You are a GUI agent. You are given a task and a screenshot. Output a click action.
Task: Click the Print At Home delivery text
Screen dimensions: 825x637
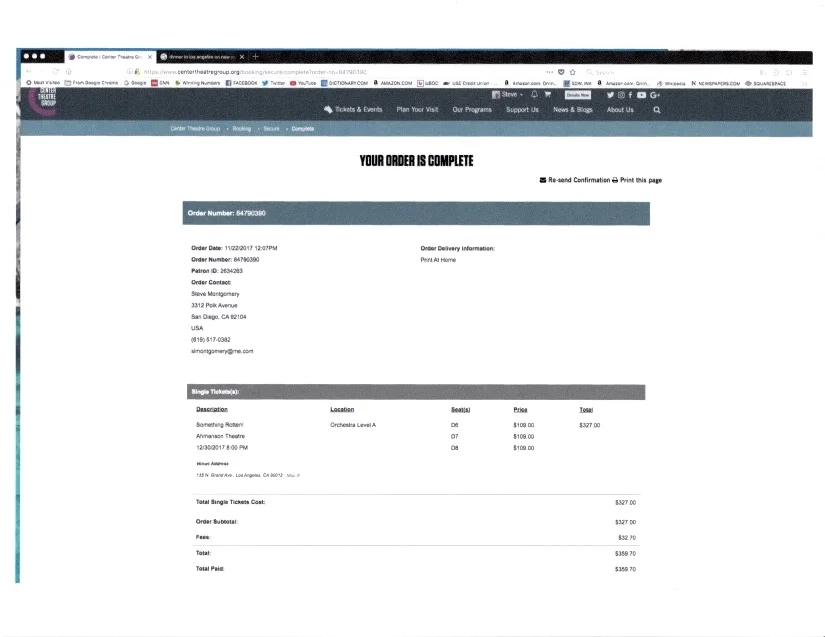[438, 260]
